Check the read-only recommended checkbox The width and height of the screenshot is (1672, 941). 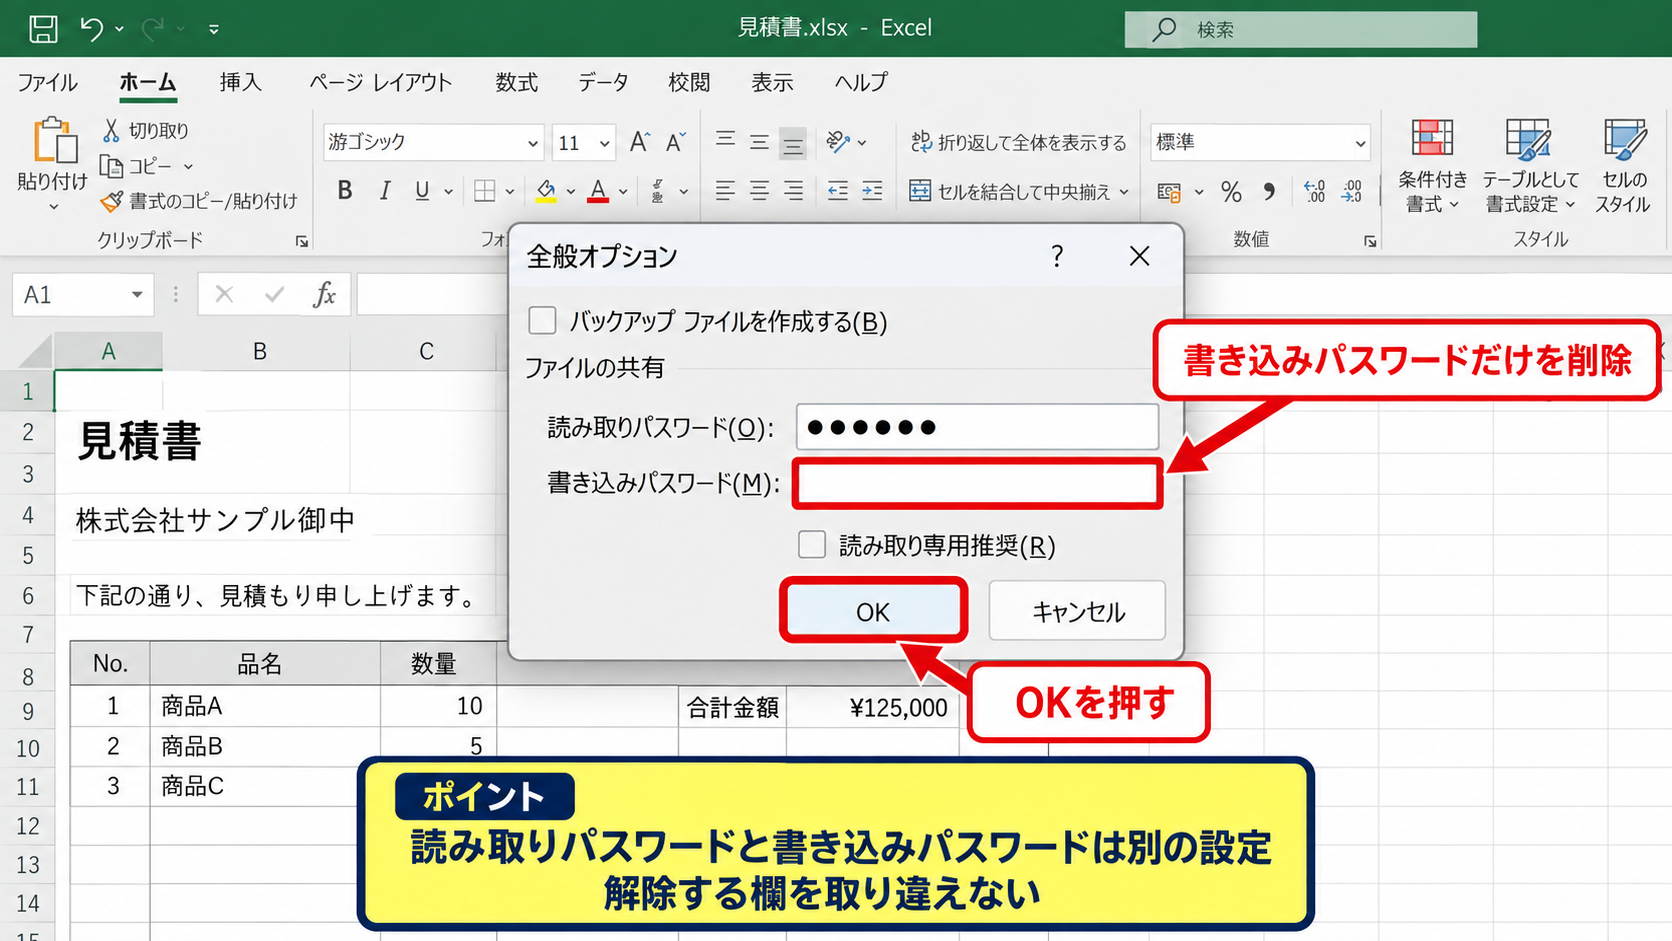(812, 545)
